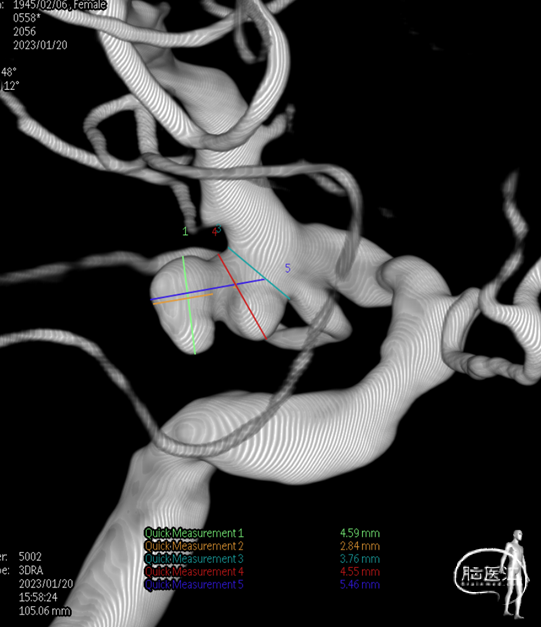The image size is (541, 627).
Task: Click the blue measurement line 5
Action: (x=207, y=289)
